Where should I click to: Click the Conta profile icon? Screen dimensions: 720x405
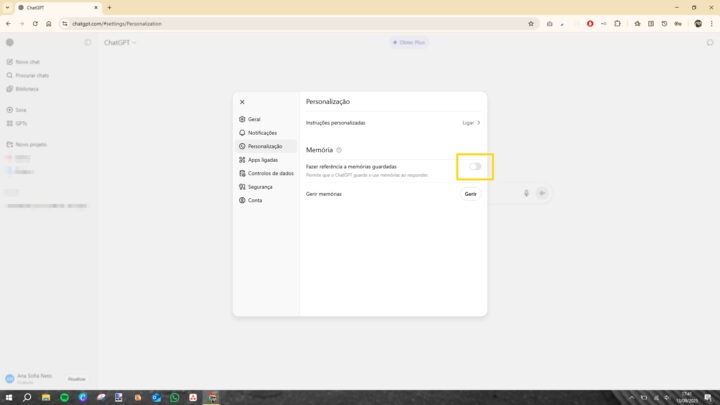(x=242, y=200)
